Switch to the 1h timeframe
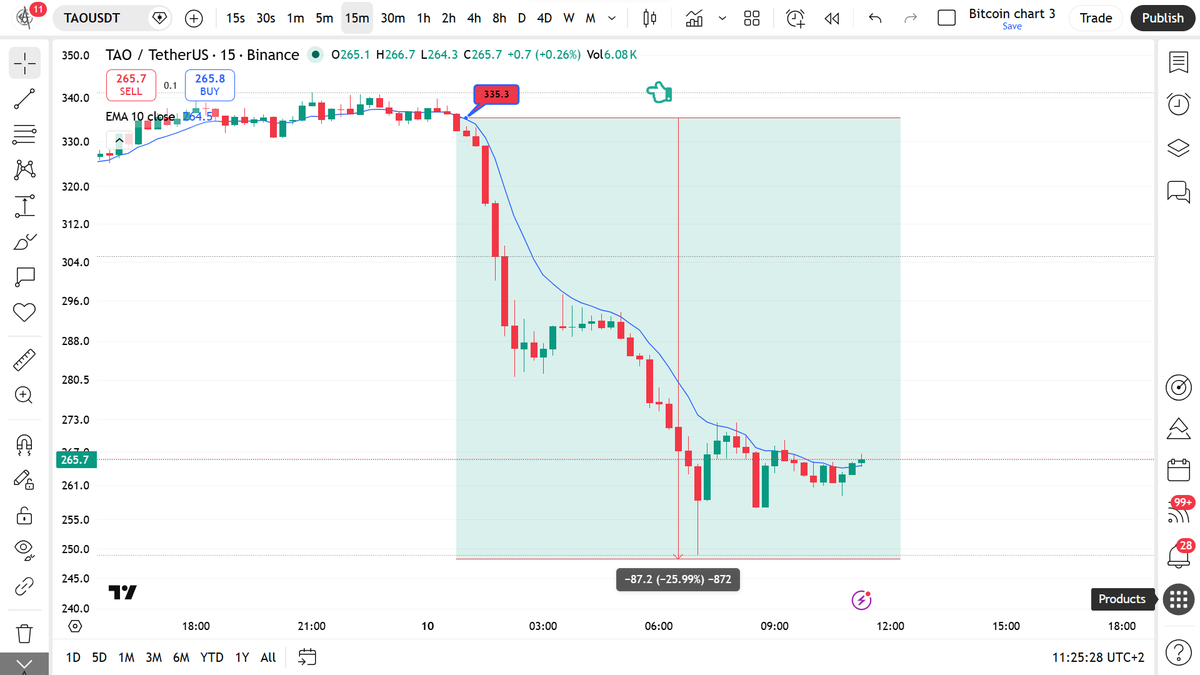The height and width of the screenshot is (675, 1200). pos(424,18)
